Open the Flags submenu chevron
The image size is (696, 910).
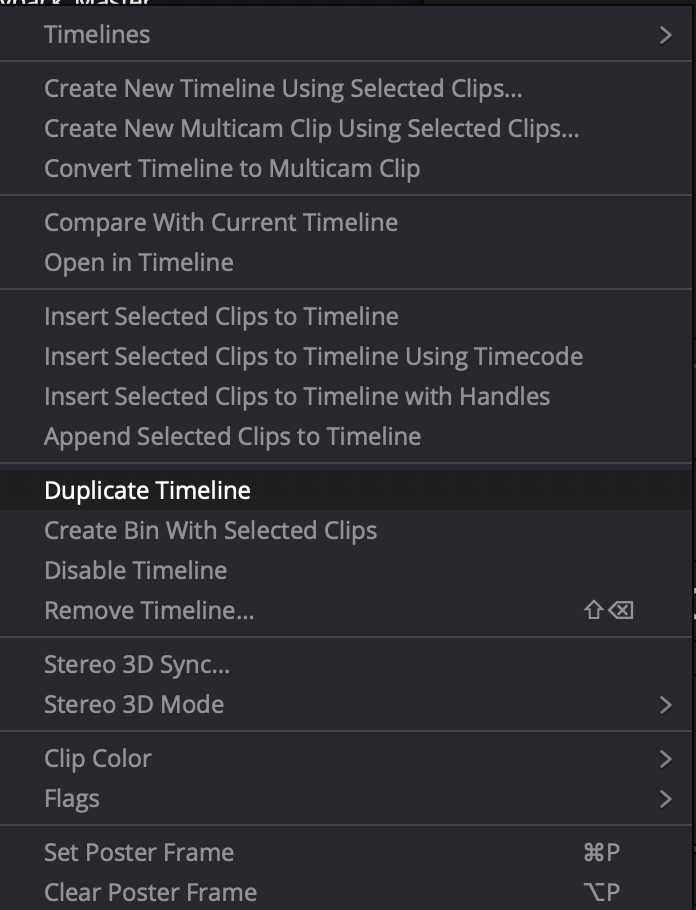pyautogui.click(x=666, y=799)
